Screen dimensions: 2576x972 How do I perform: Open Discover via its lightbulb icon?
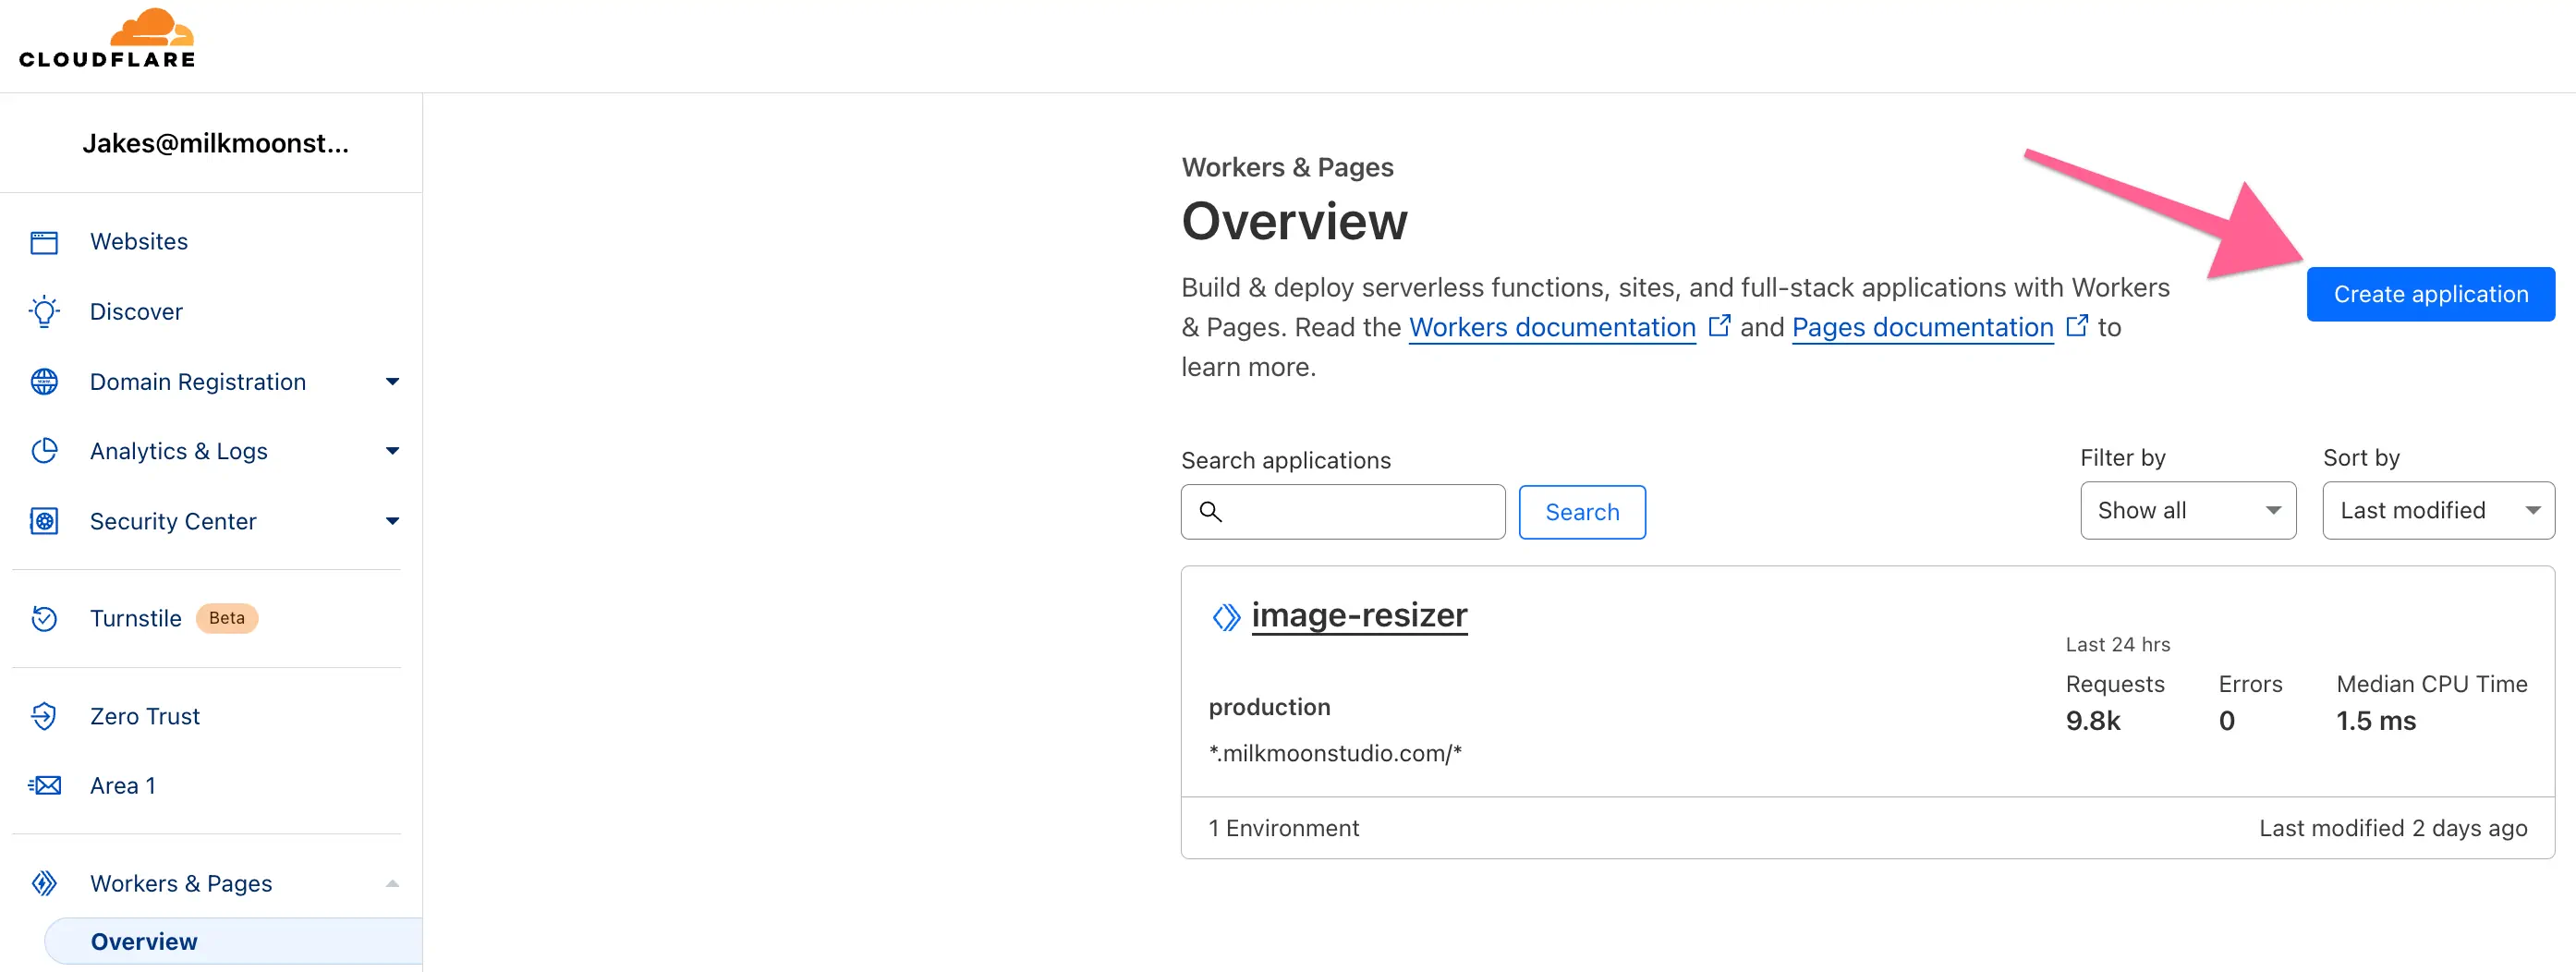point(44,311)
